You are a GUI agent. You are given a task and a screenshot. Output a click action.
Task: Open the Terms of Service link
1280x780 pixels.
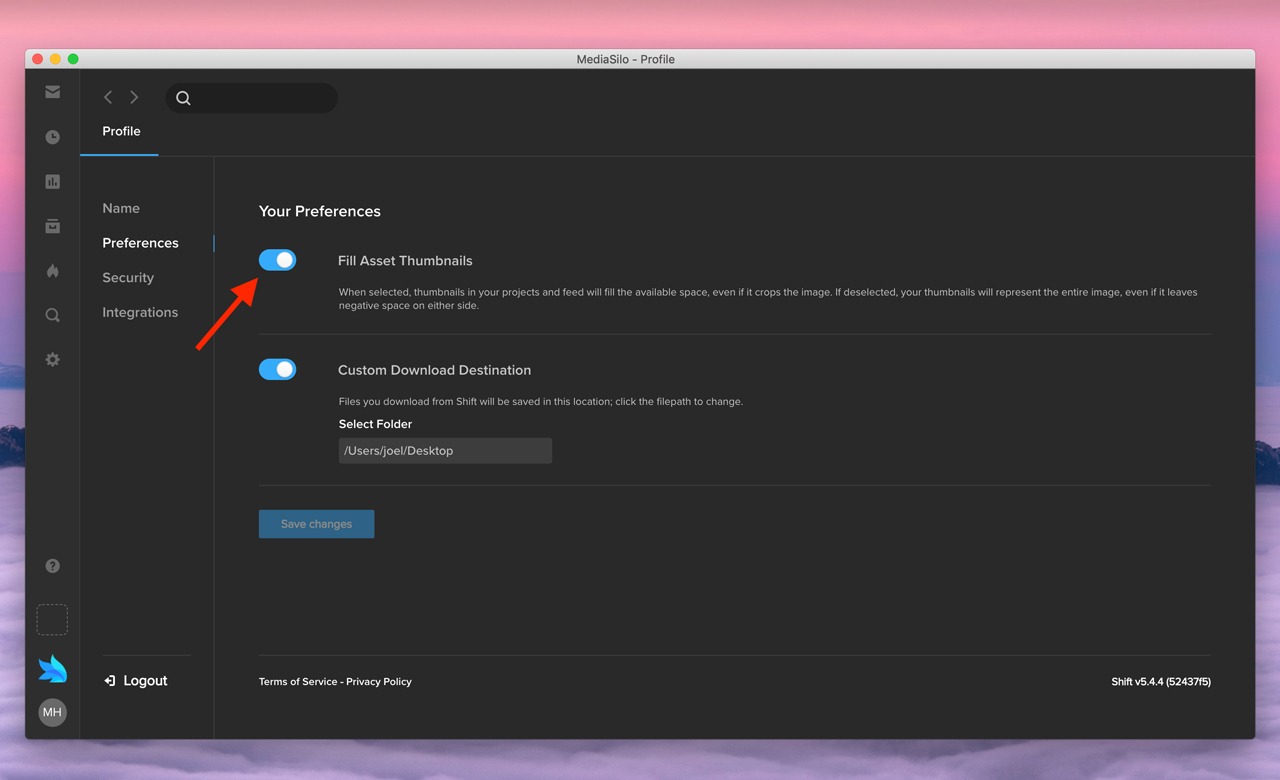(x=298, y=682)
